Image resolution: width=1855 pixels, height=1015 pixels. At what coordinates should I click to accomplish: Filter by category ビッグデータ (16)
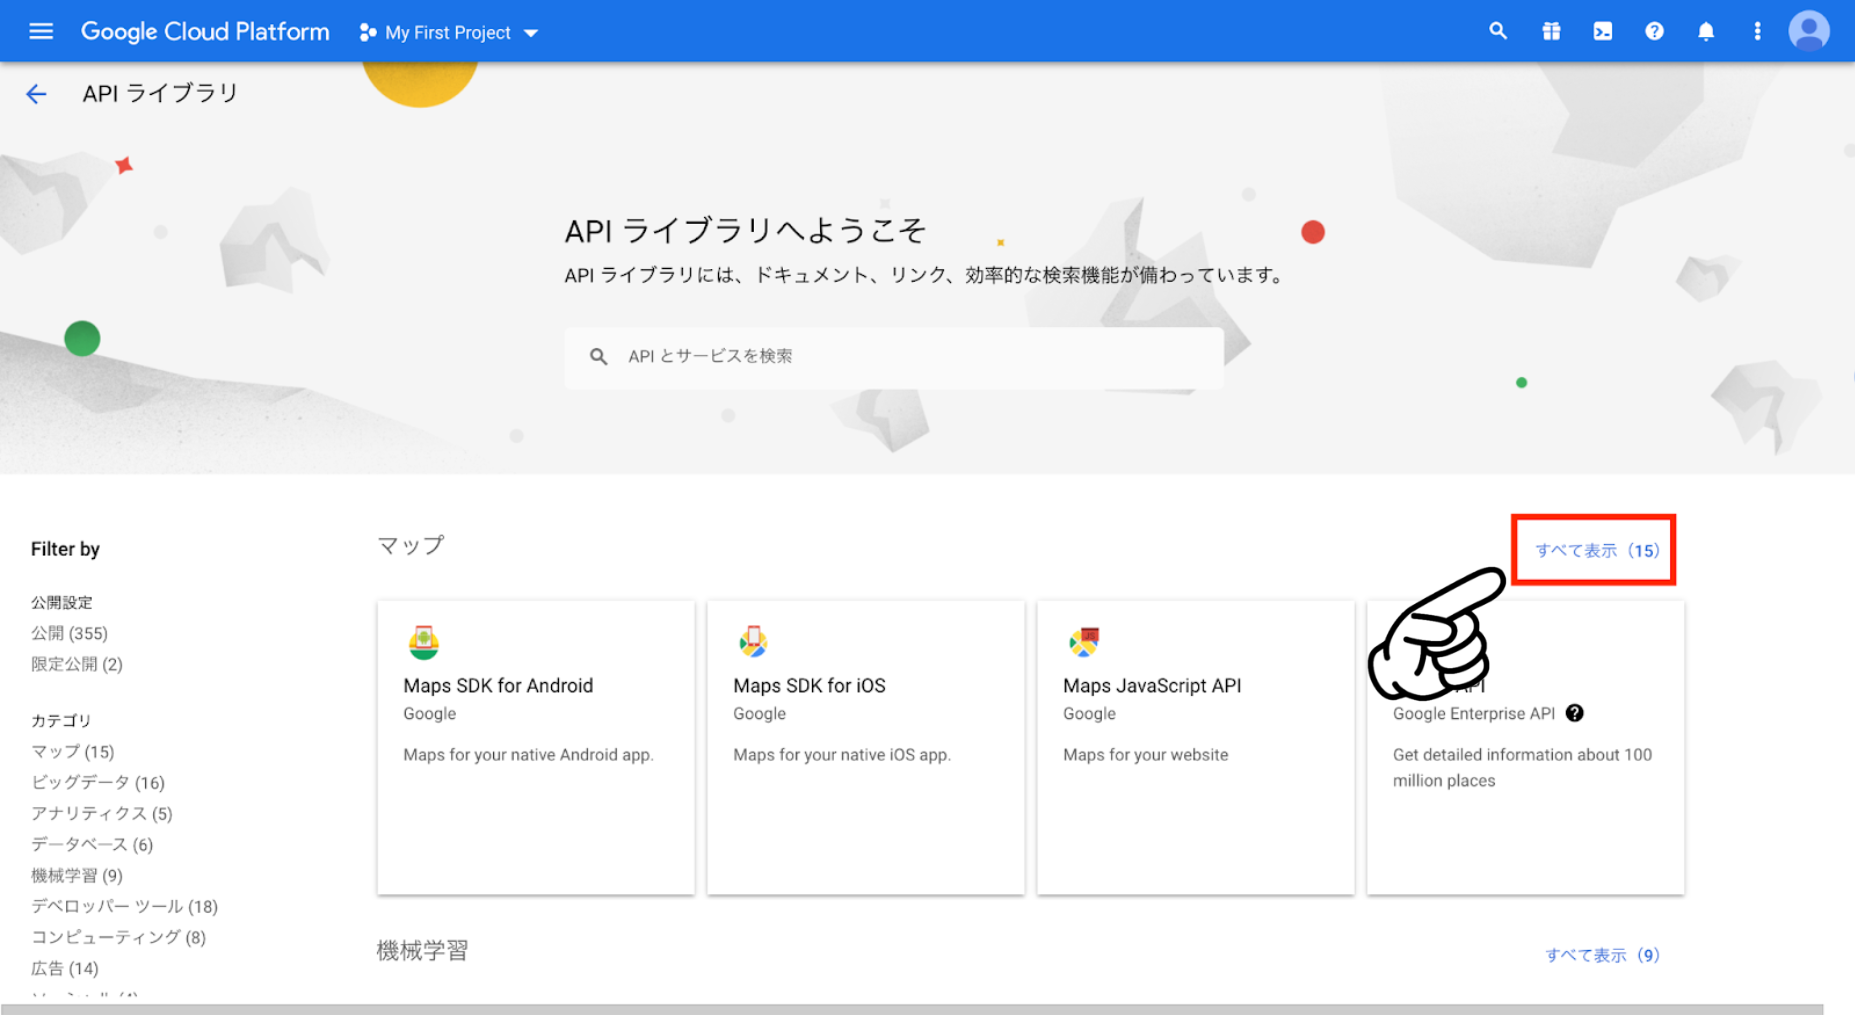click(98, 782)
